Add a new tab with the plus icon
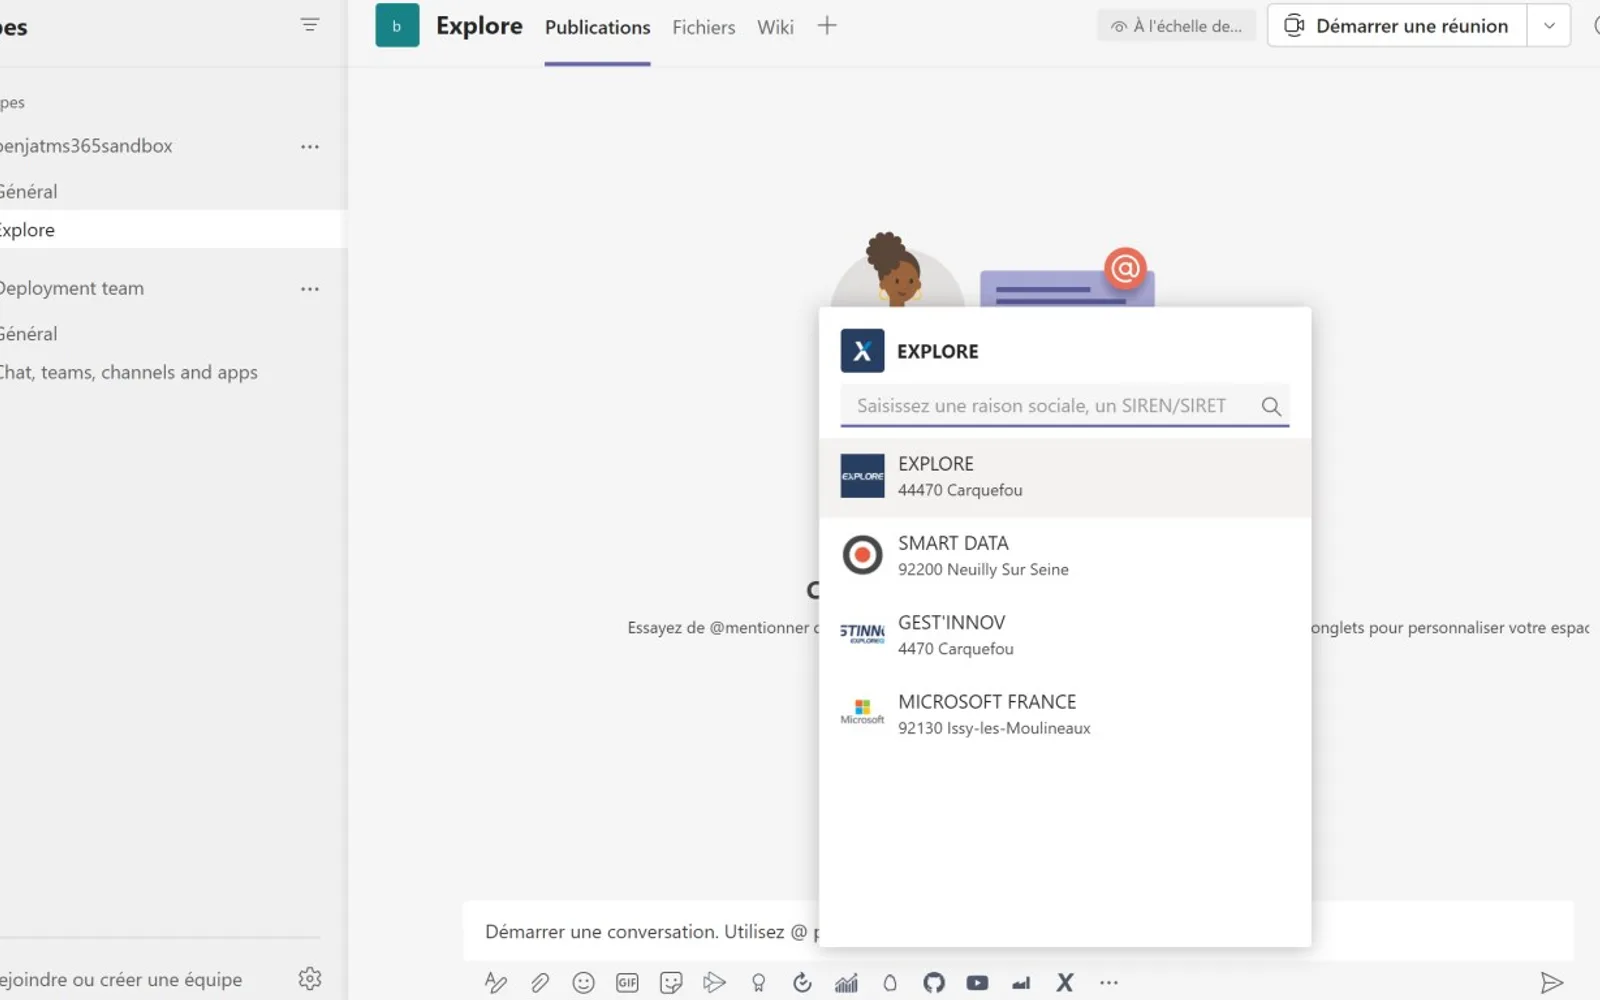Viewport: 1600px width, 1000px height. 826,26
